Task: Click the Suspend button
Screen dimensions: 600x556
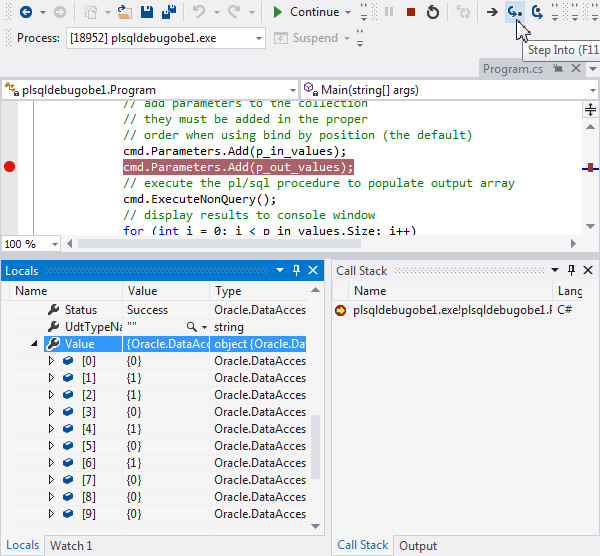Action: pos(306,38)
